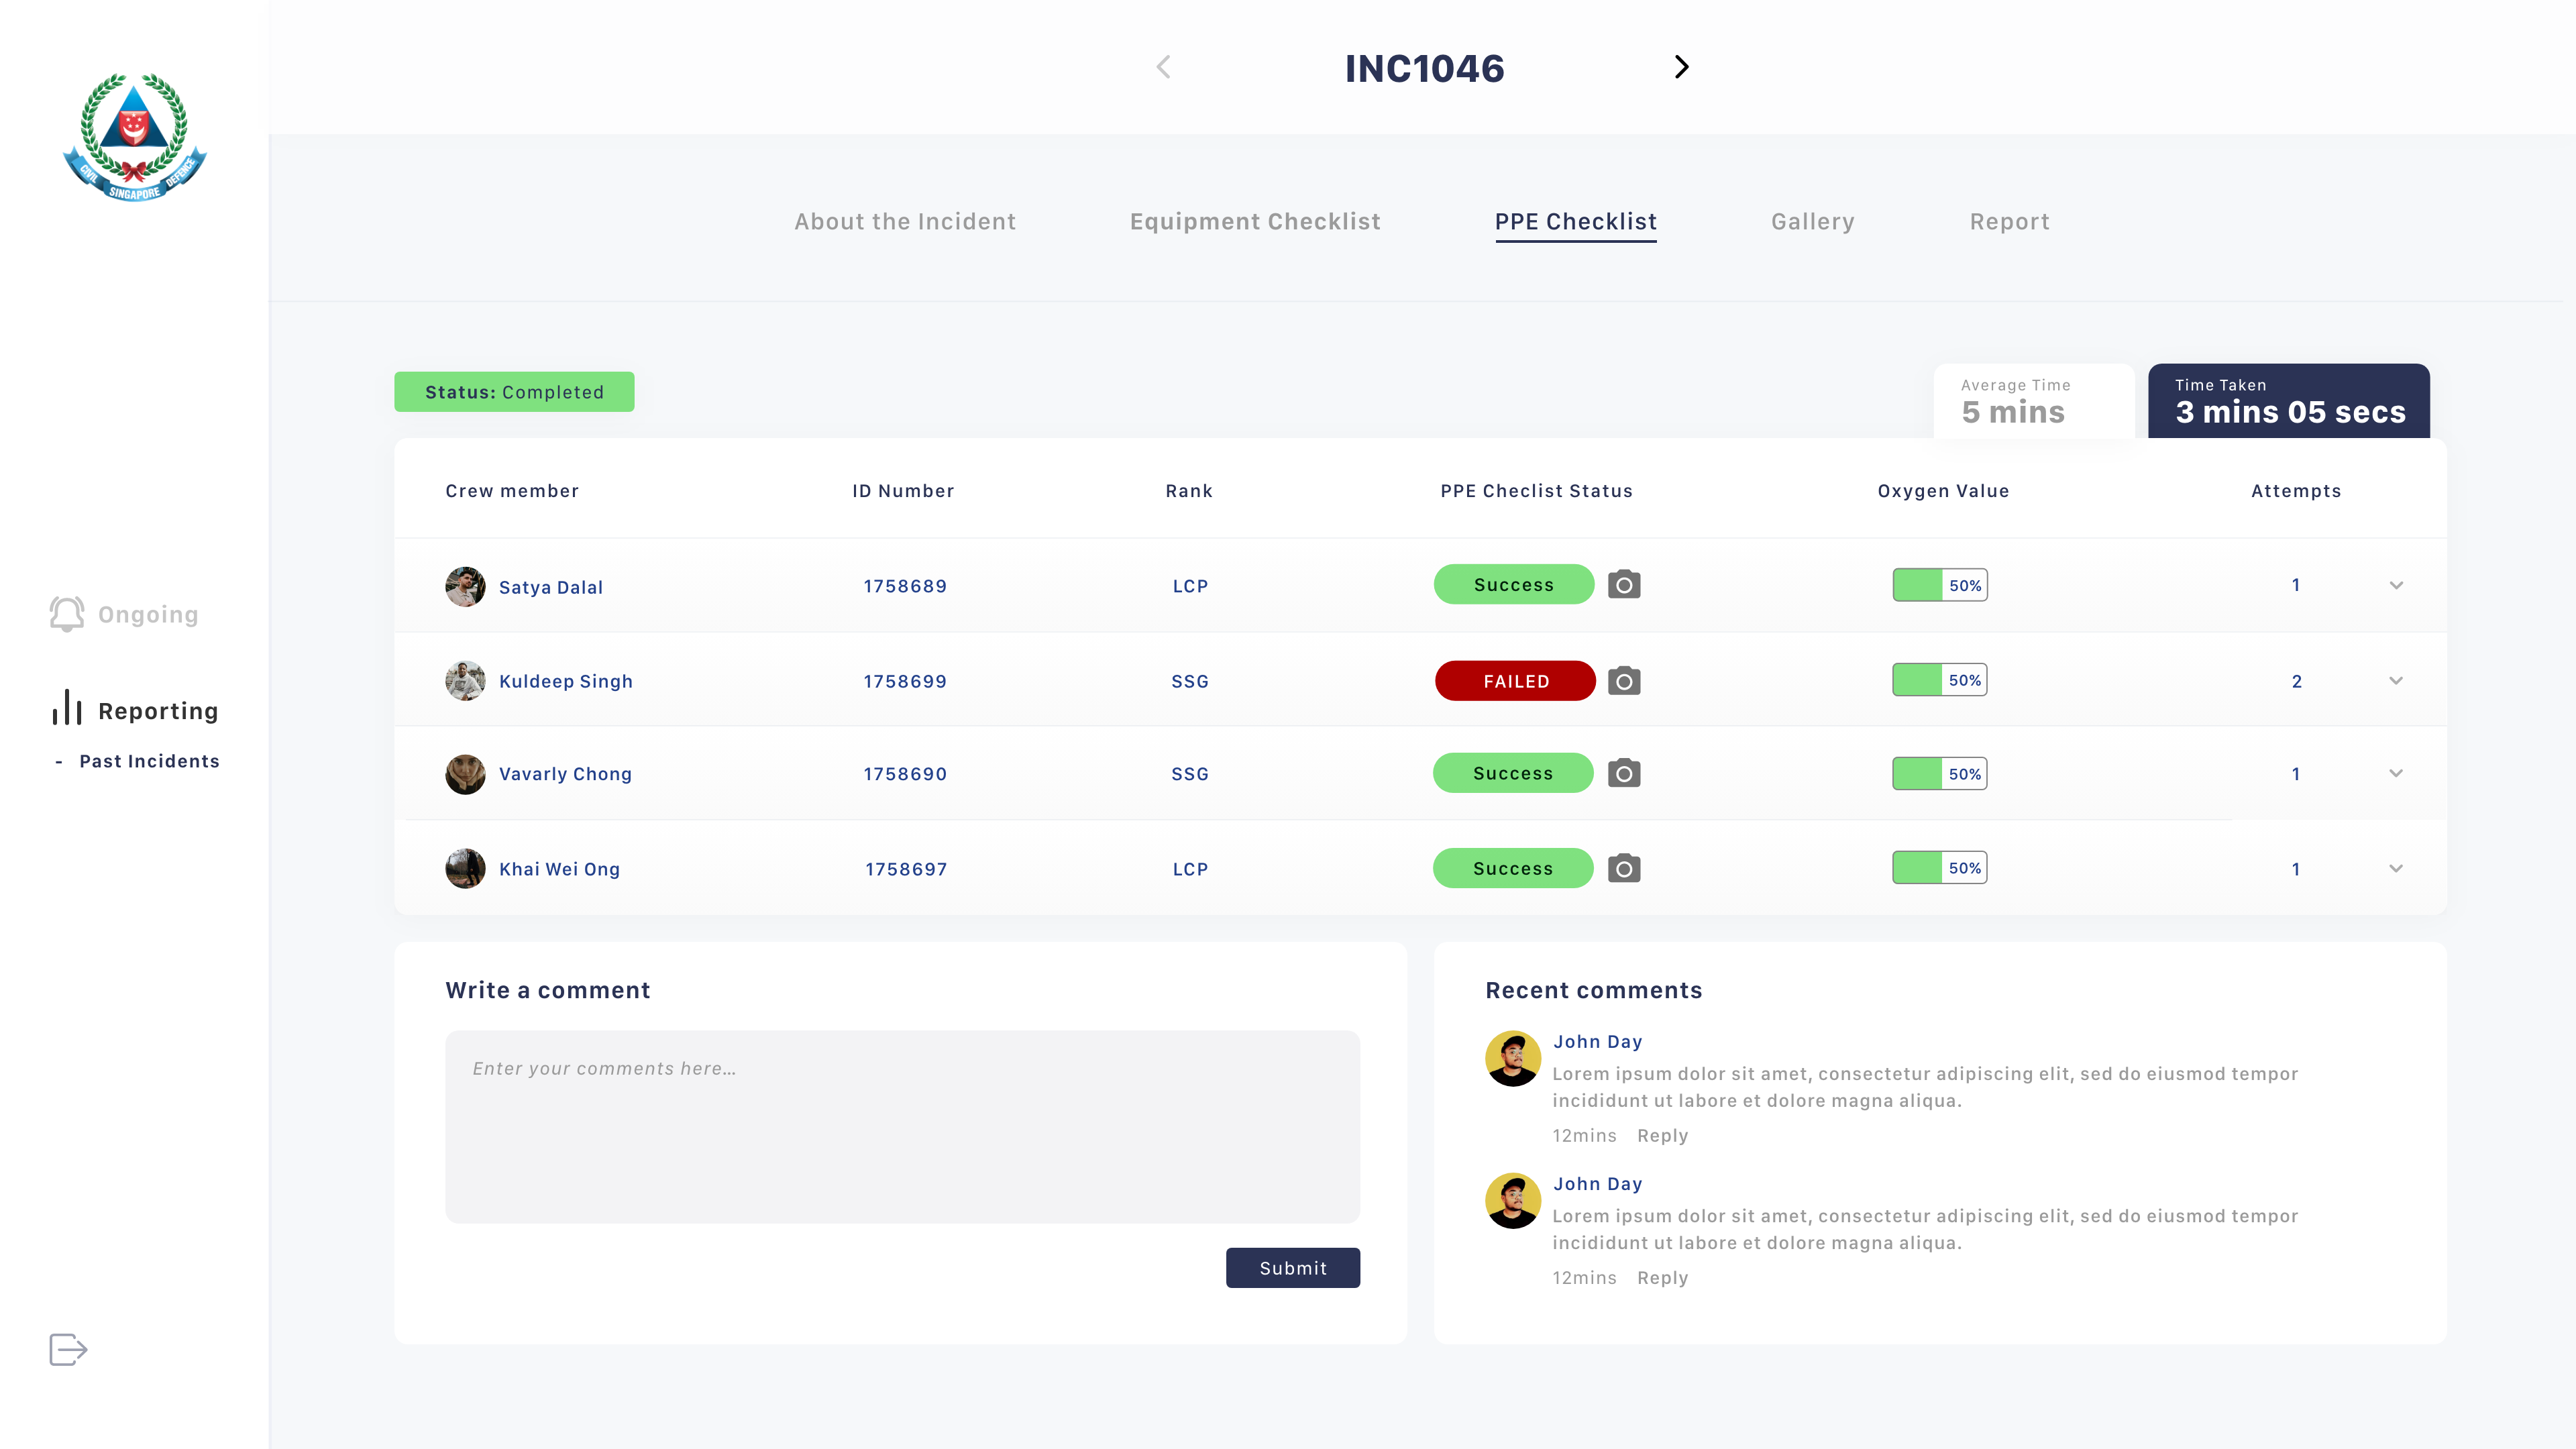The height and width of the screenshot is (1449, 2576).
Task: Open the Report tab
Action: point(2010,222)
